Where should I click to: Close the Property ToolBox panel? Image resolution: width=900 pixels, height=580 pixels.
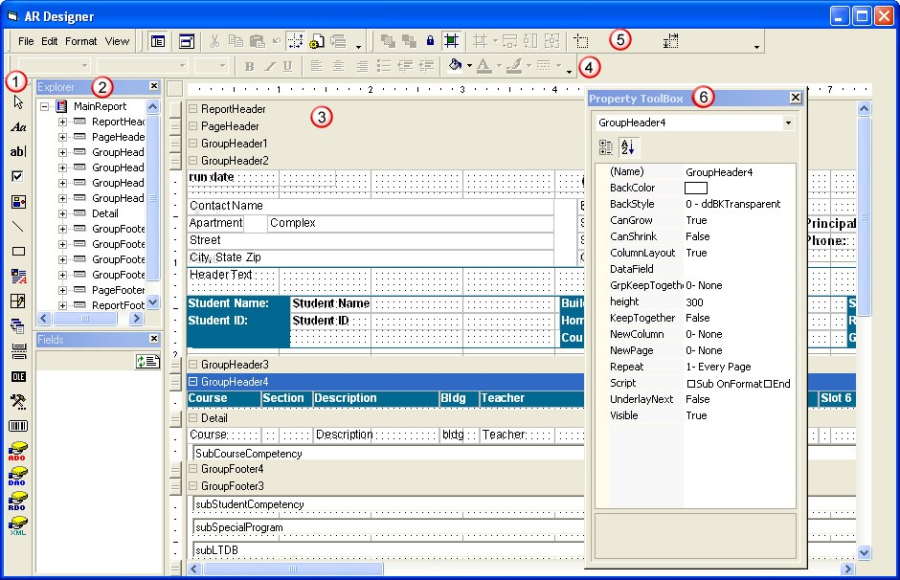(794, 97)
